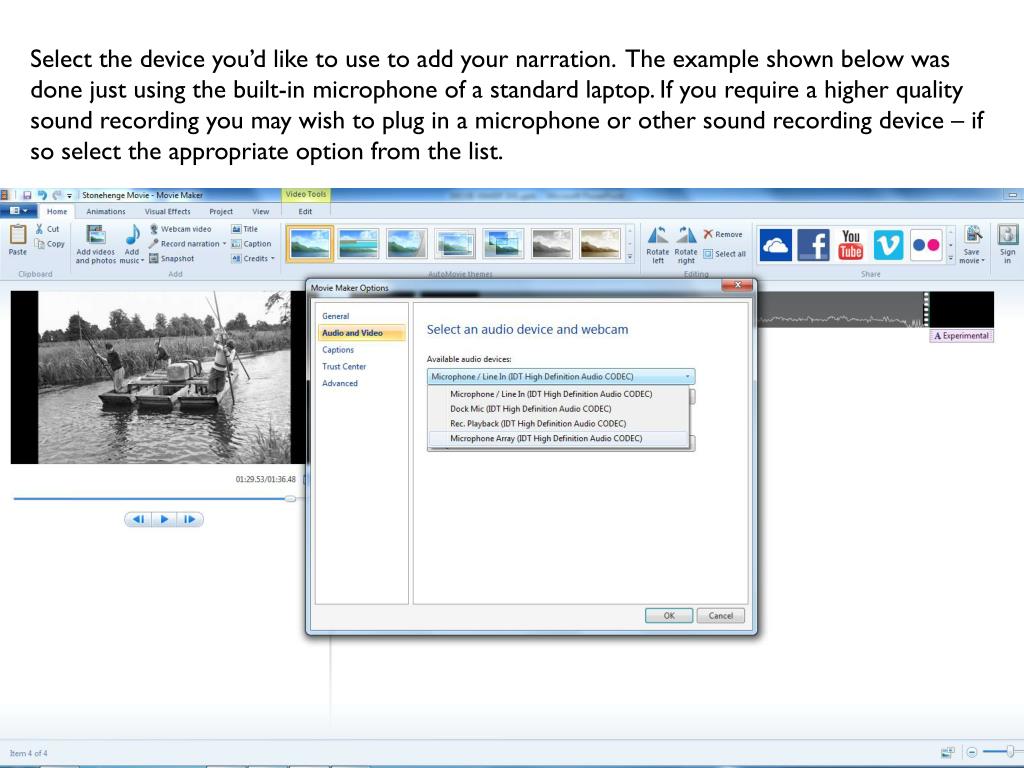Open the Video Tools Edit tab
The height and width of the screenshot is (768, 1024).
click(305, 212)
